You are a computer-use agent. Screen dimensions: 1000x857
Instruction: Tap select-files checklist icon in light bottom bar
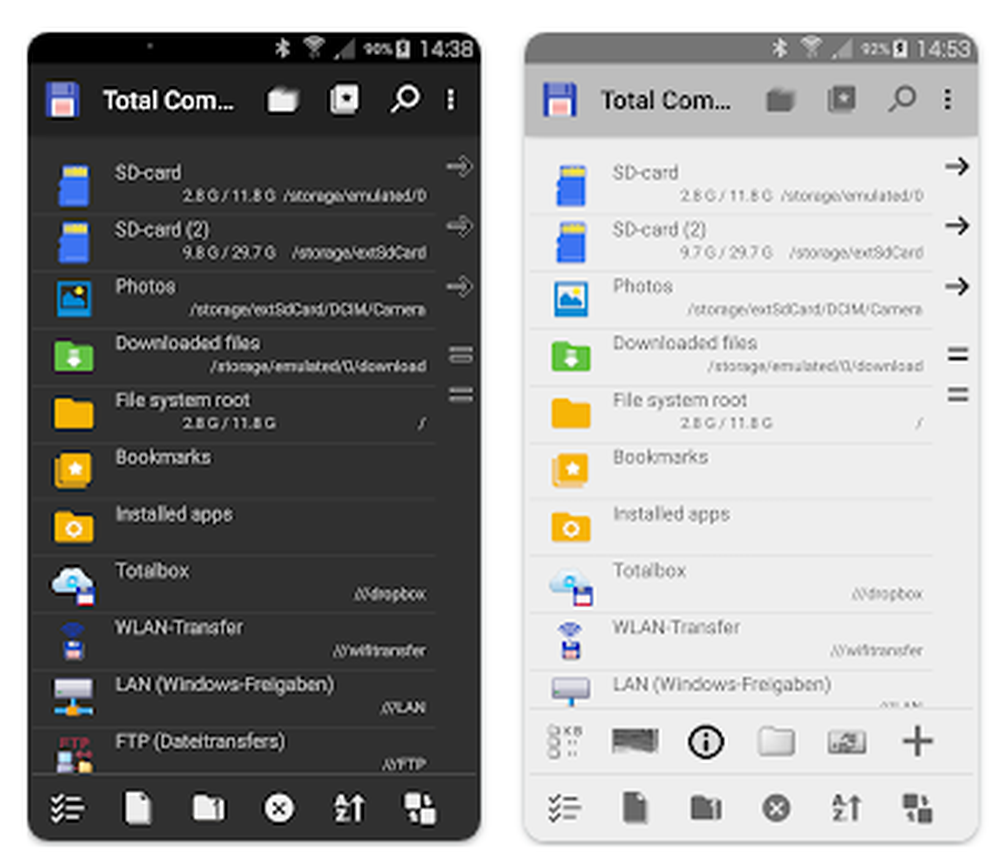click(x=564, y=809)
